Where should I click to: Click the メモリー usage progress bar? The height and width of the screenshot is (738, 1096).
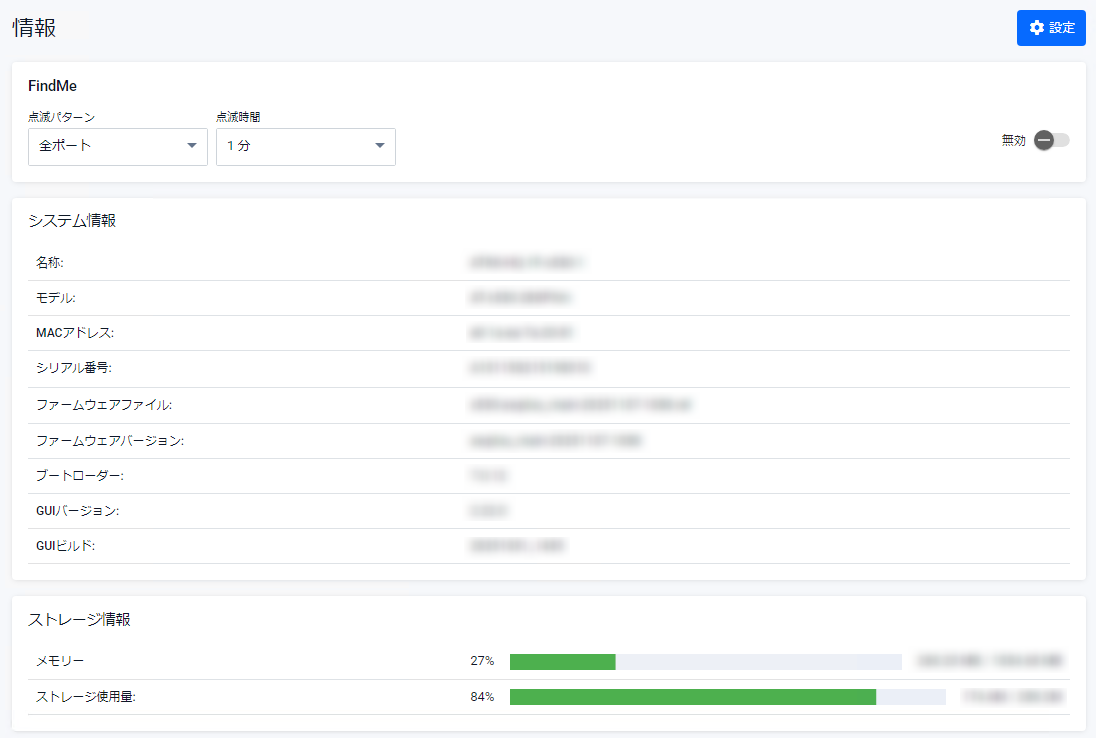click(x=705, y=661)
